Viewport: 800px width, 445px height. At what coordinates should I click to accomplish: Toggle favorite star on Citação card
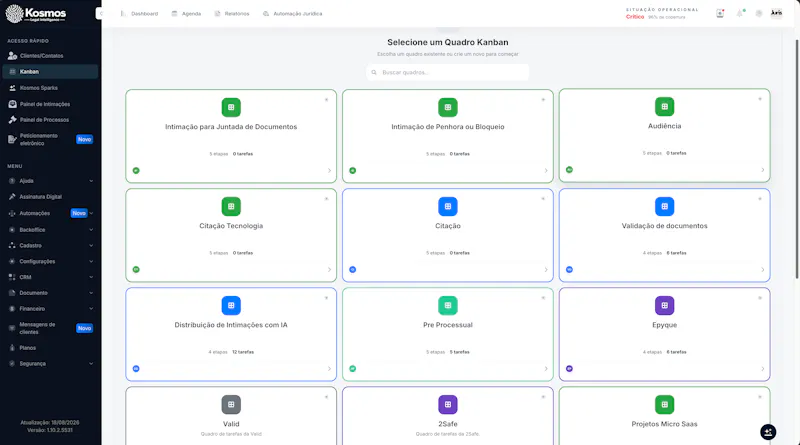pos(543,199)
